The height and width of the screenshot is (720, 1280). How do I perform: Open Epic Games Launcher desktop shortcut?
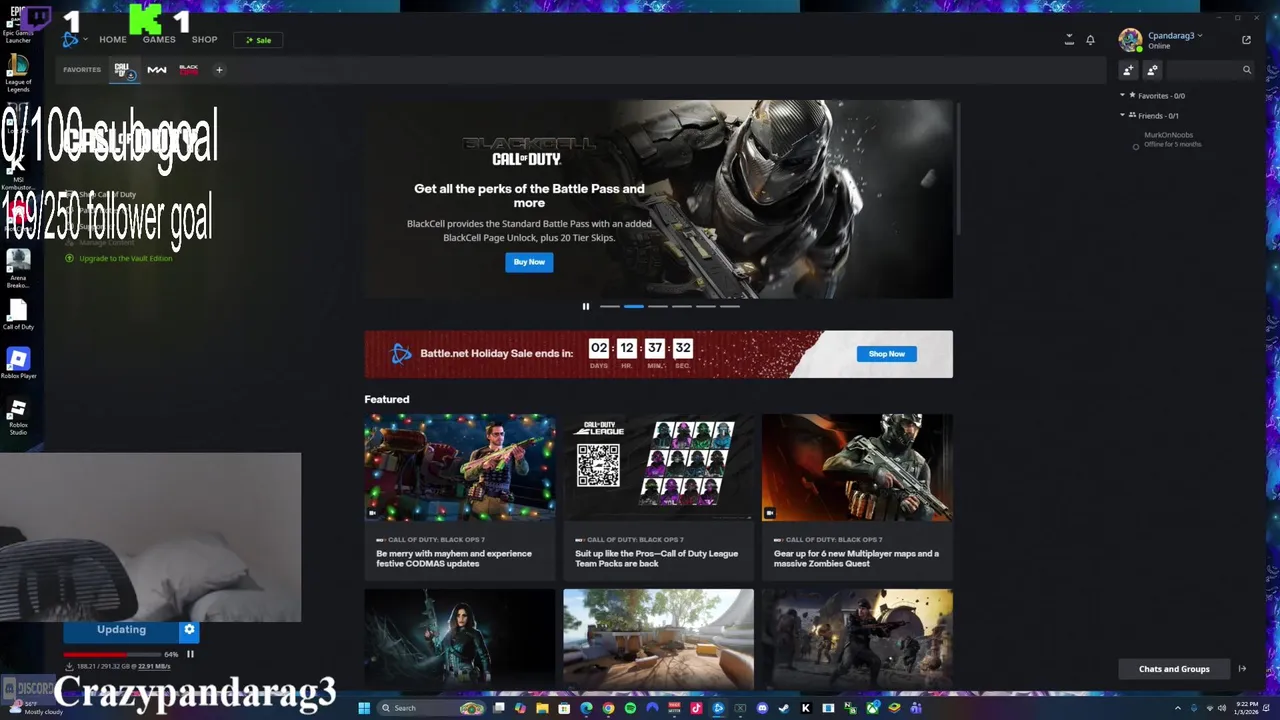pos(18,27)
